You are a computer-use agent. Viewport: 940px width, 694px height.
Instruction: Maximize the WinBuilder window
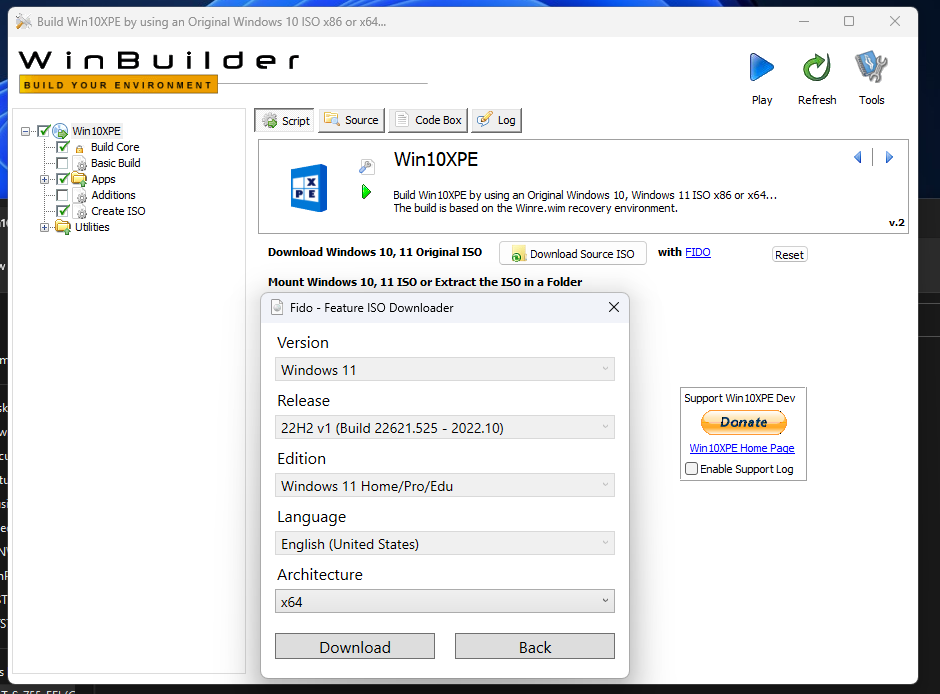849,22
